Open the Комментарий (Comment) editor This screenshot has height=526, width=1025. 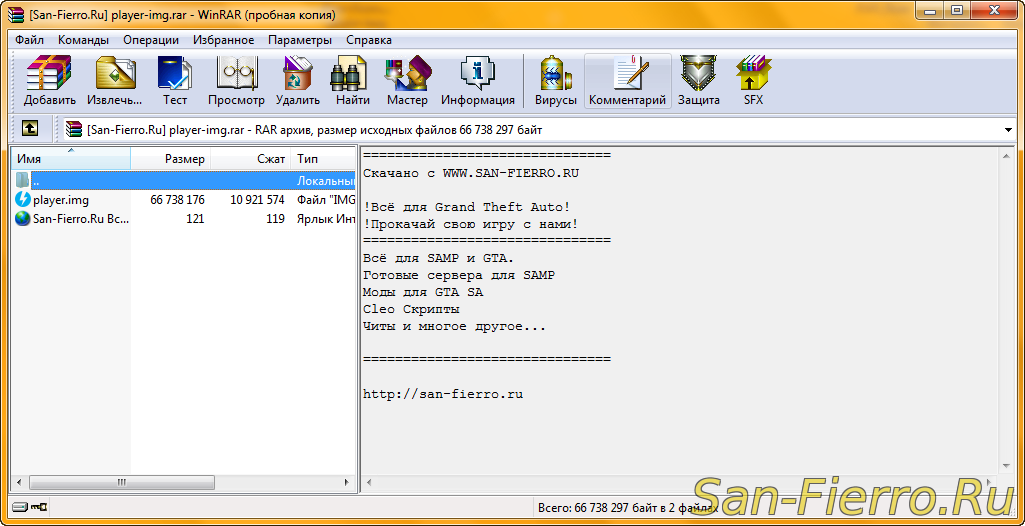point(627,80)
